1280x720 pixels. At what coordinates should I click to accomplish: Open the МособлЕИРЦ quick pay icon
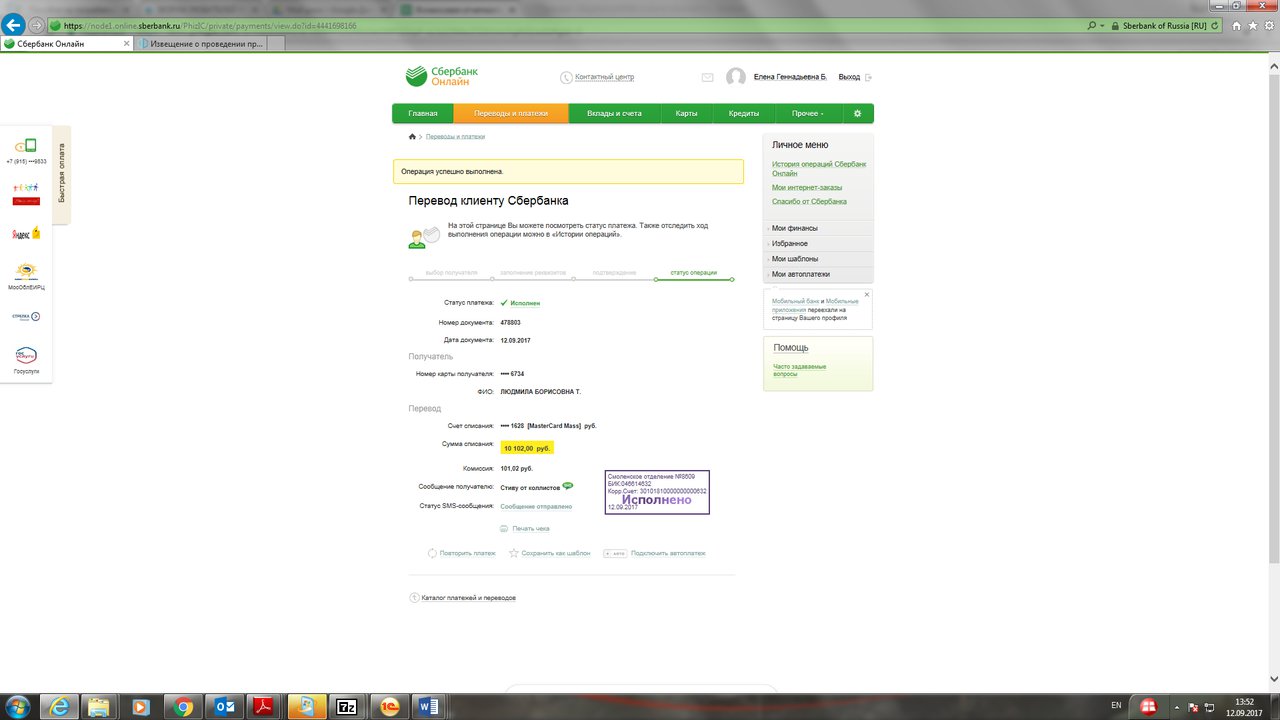pyautogui.click(x=26, y=270)
